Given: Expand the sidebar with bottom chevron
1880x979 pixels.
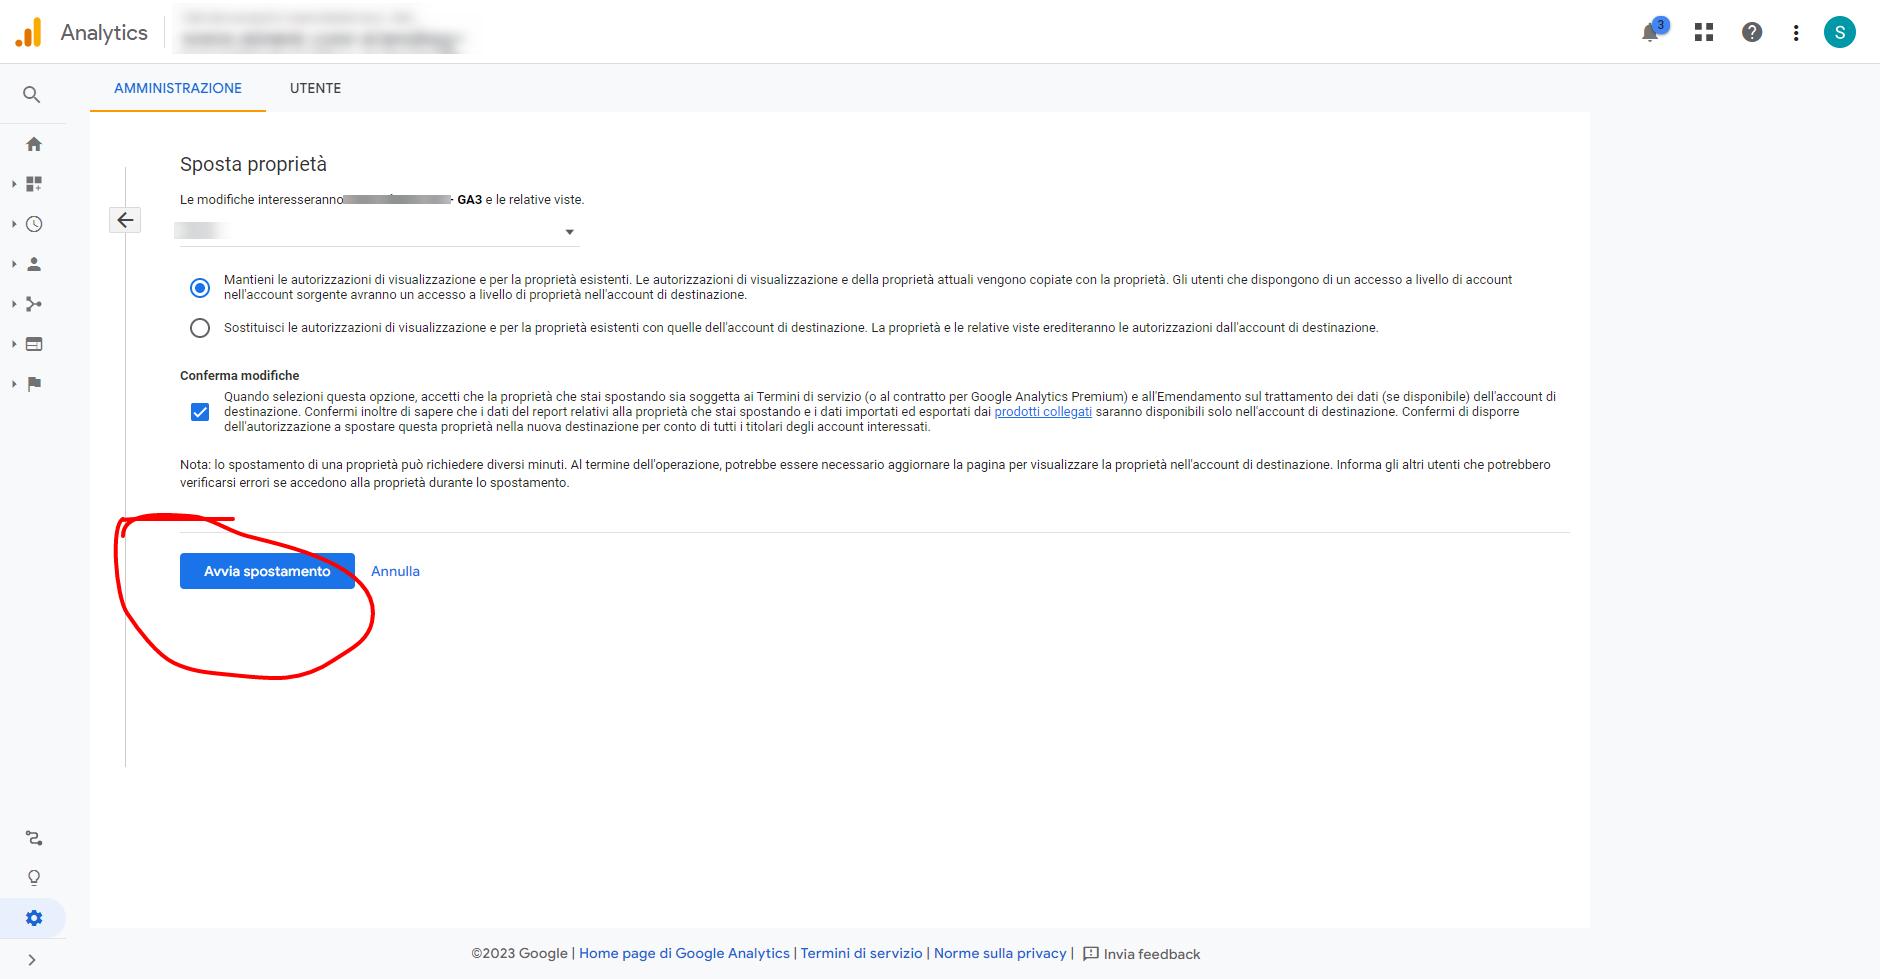Looking at the screenshot, I should click(x=32, y=960).
